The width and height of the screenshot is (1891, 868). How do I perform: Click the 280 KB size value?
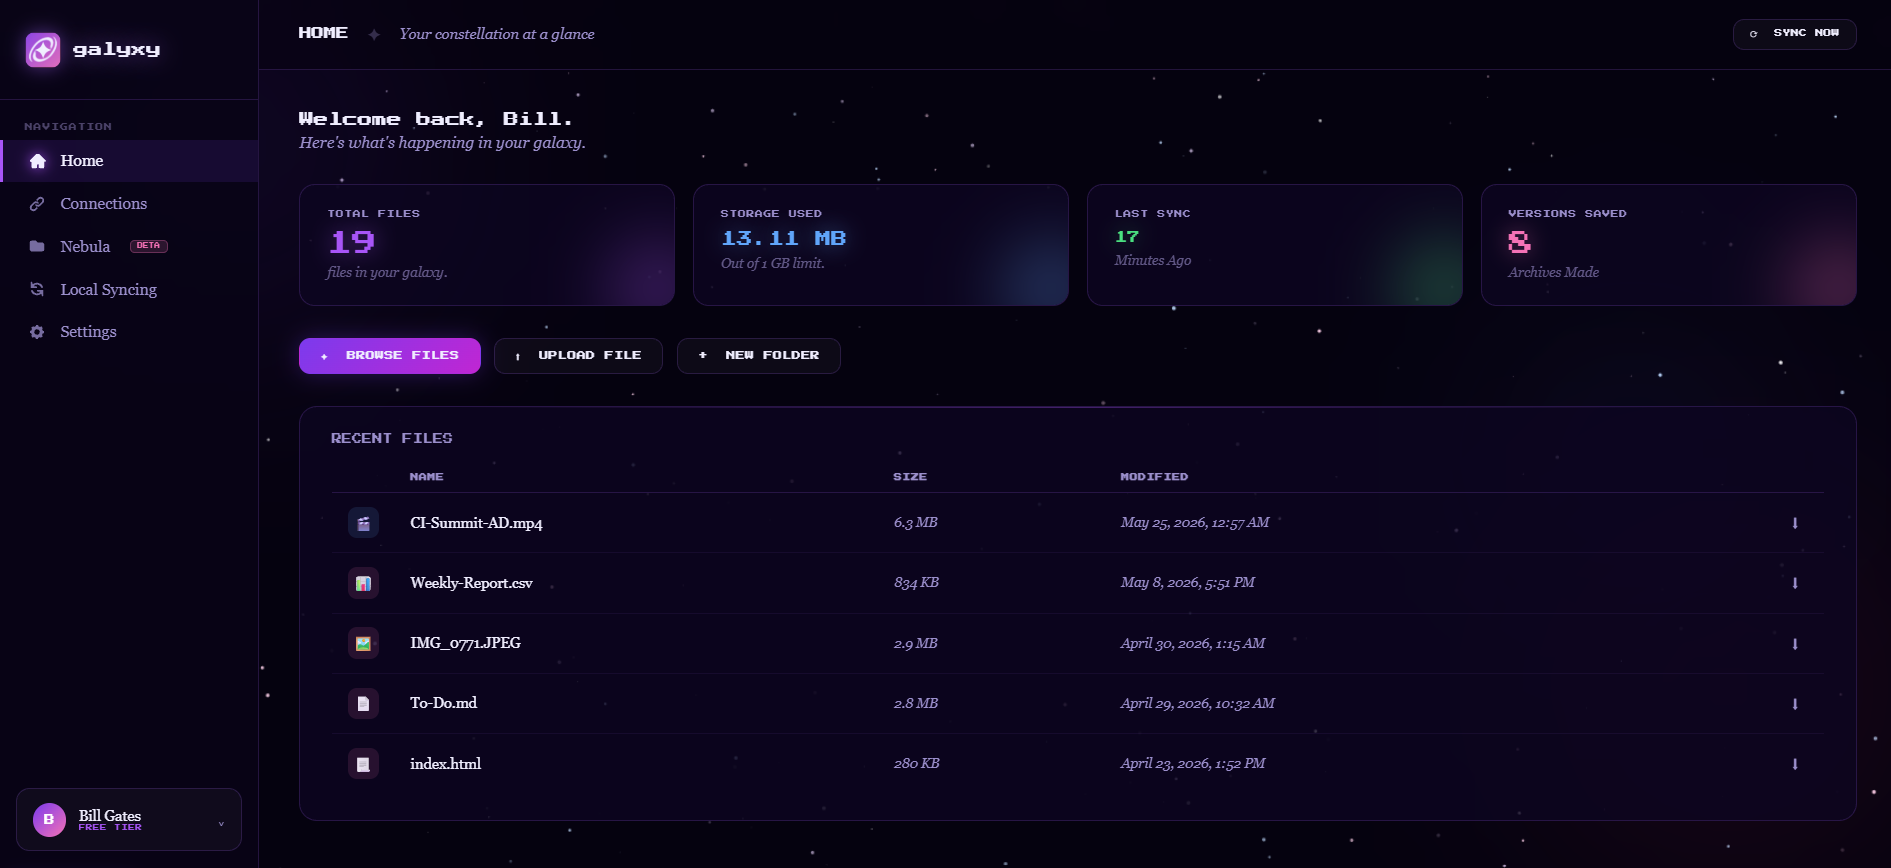(917, 764)
